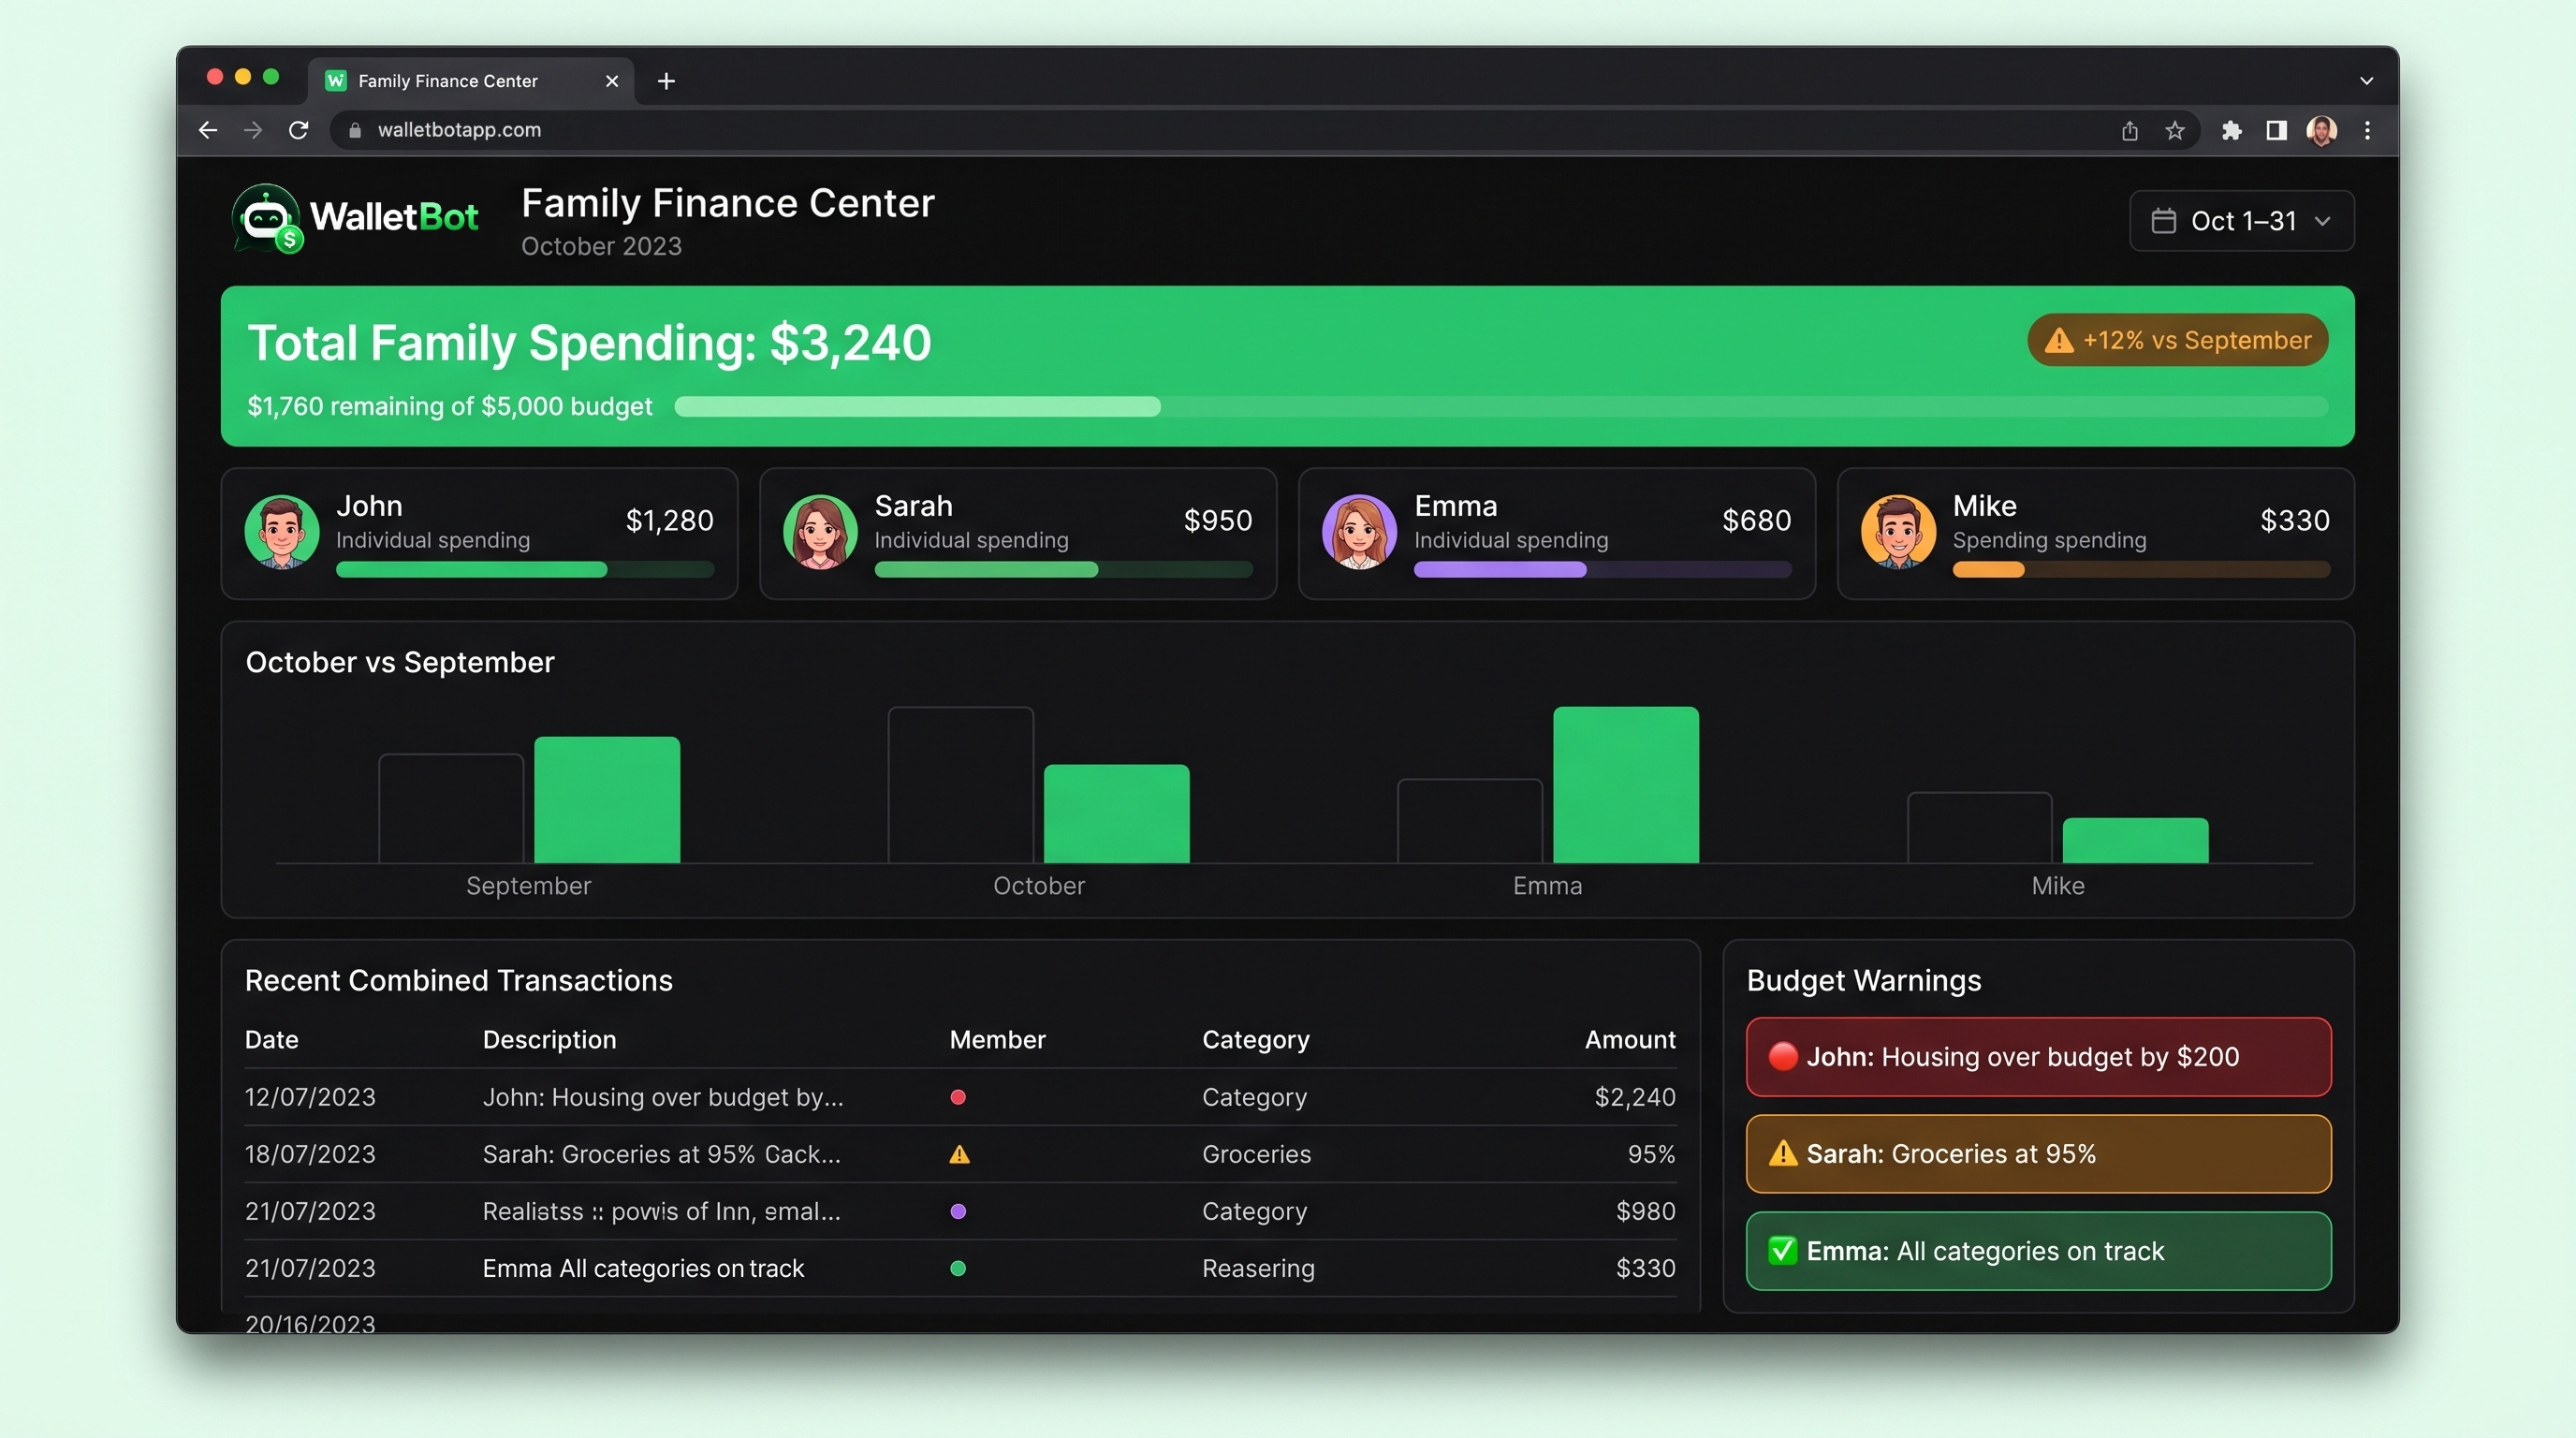Go back with the browser back arrow
Image resolution: width=2576 pixels, height=1438 pixels.
tap(208, 130)
